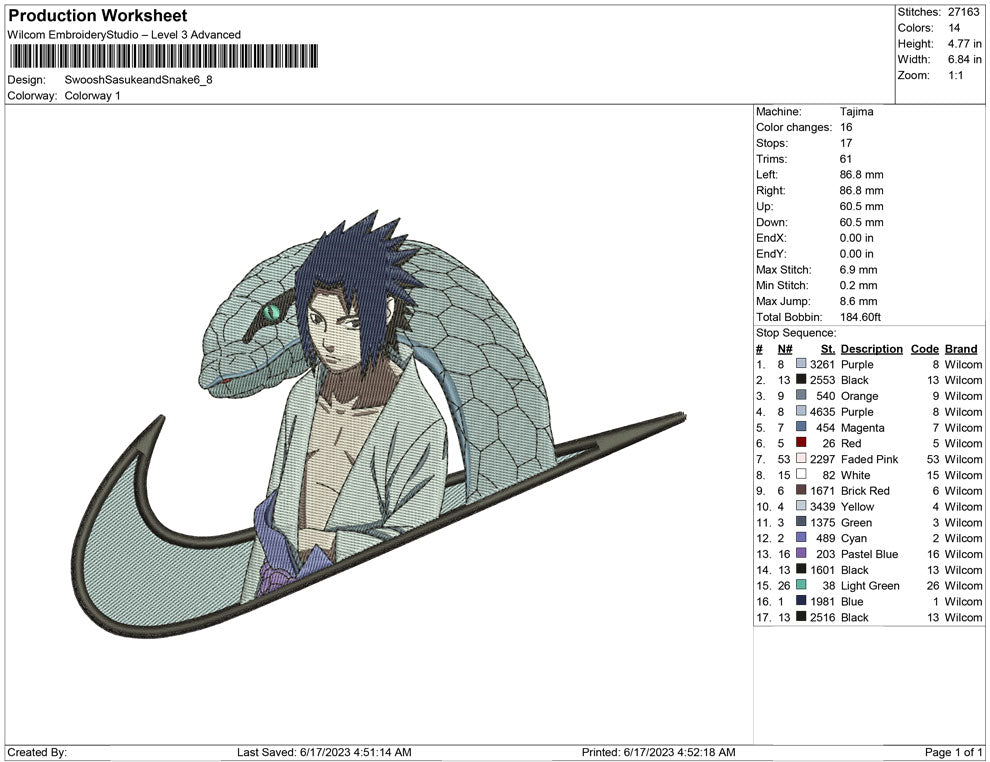This screenshot has height=762, width=990.
Task: Click the Machine value 'Tajima'
Action: 857,112
